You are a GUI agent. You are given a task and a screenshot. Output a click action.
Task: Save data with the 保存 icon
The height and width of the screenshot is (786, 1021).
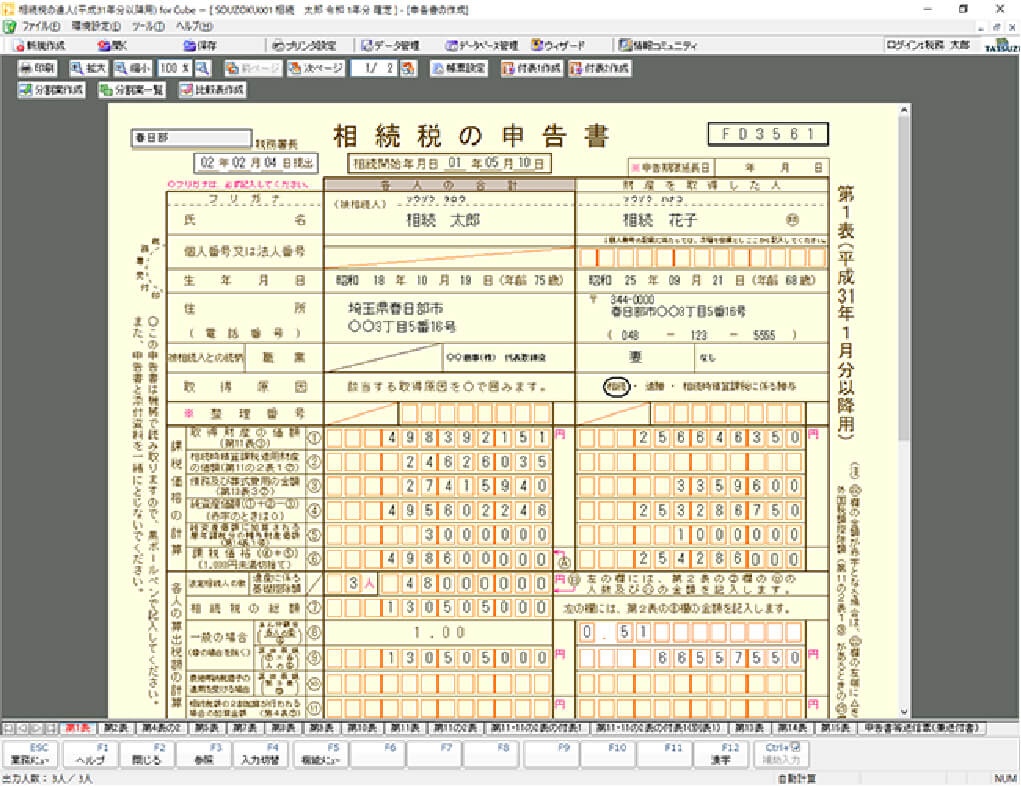[x=199, y=45]
